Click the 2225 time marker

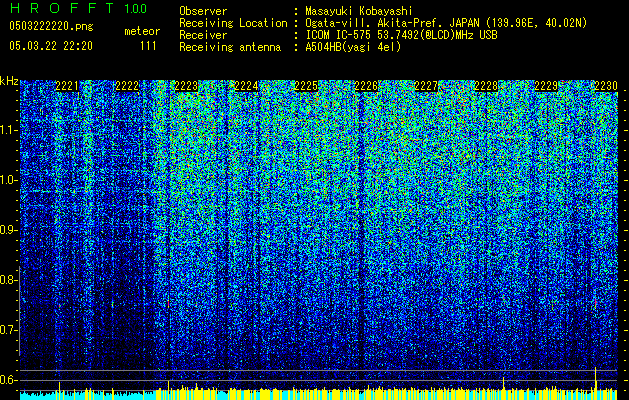pyautogui.click(x=306, y=86)
